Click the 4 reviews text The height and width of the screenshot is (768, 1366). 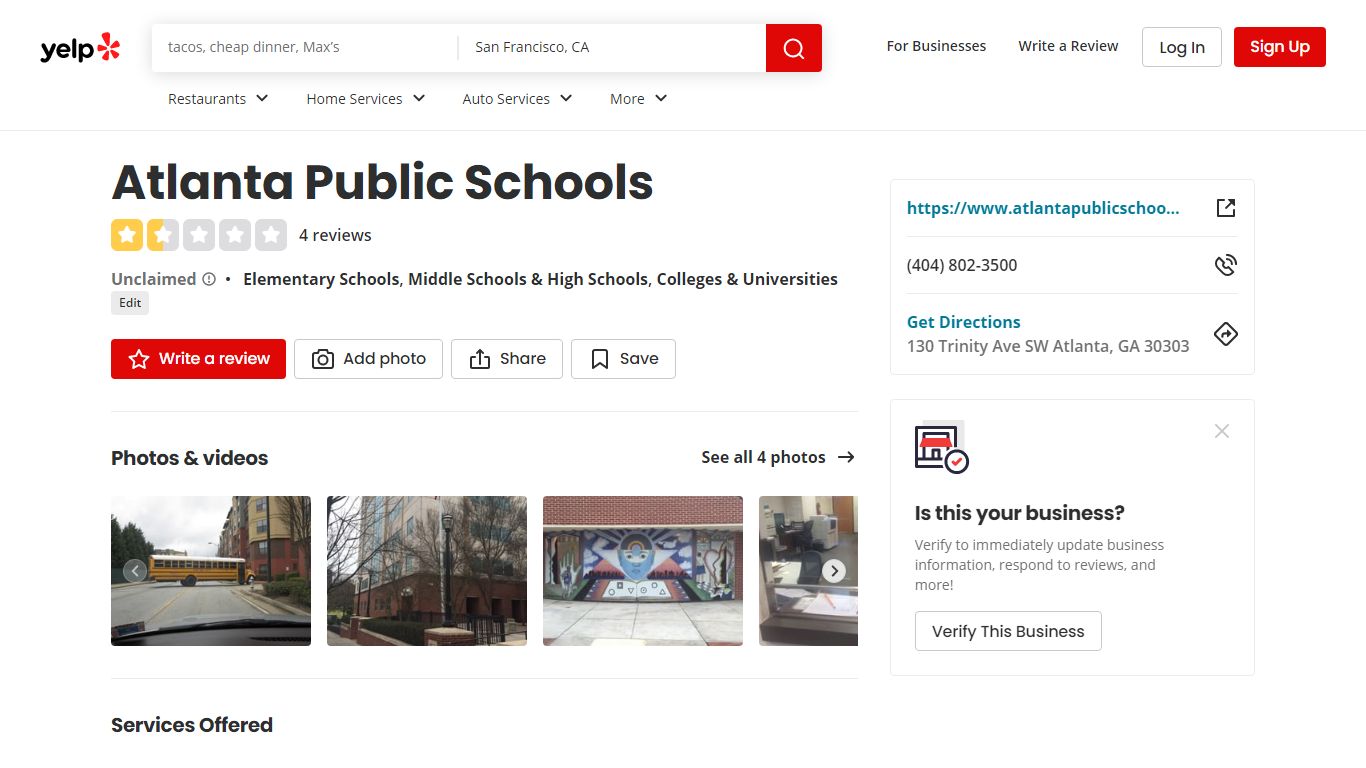pyautogui.click(x=335, y=235)
